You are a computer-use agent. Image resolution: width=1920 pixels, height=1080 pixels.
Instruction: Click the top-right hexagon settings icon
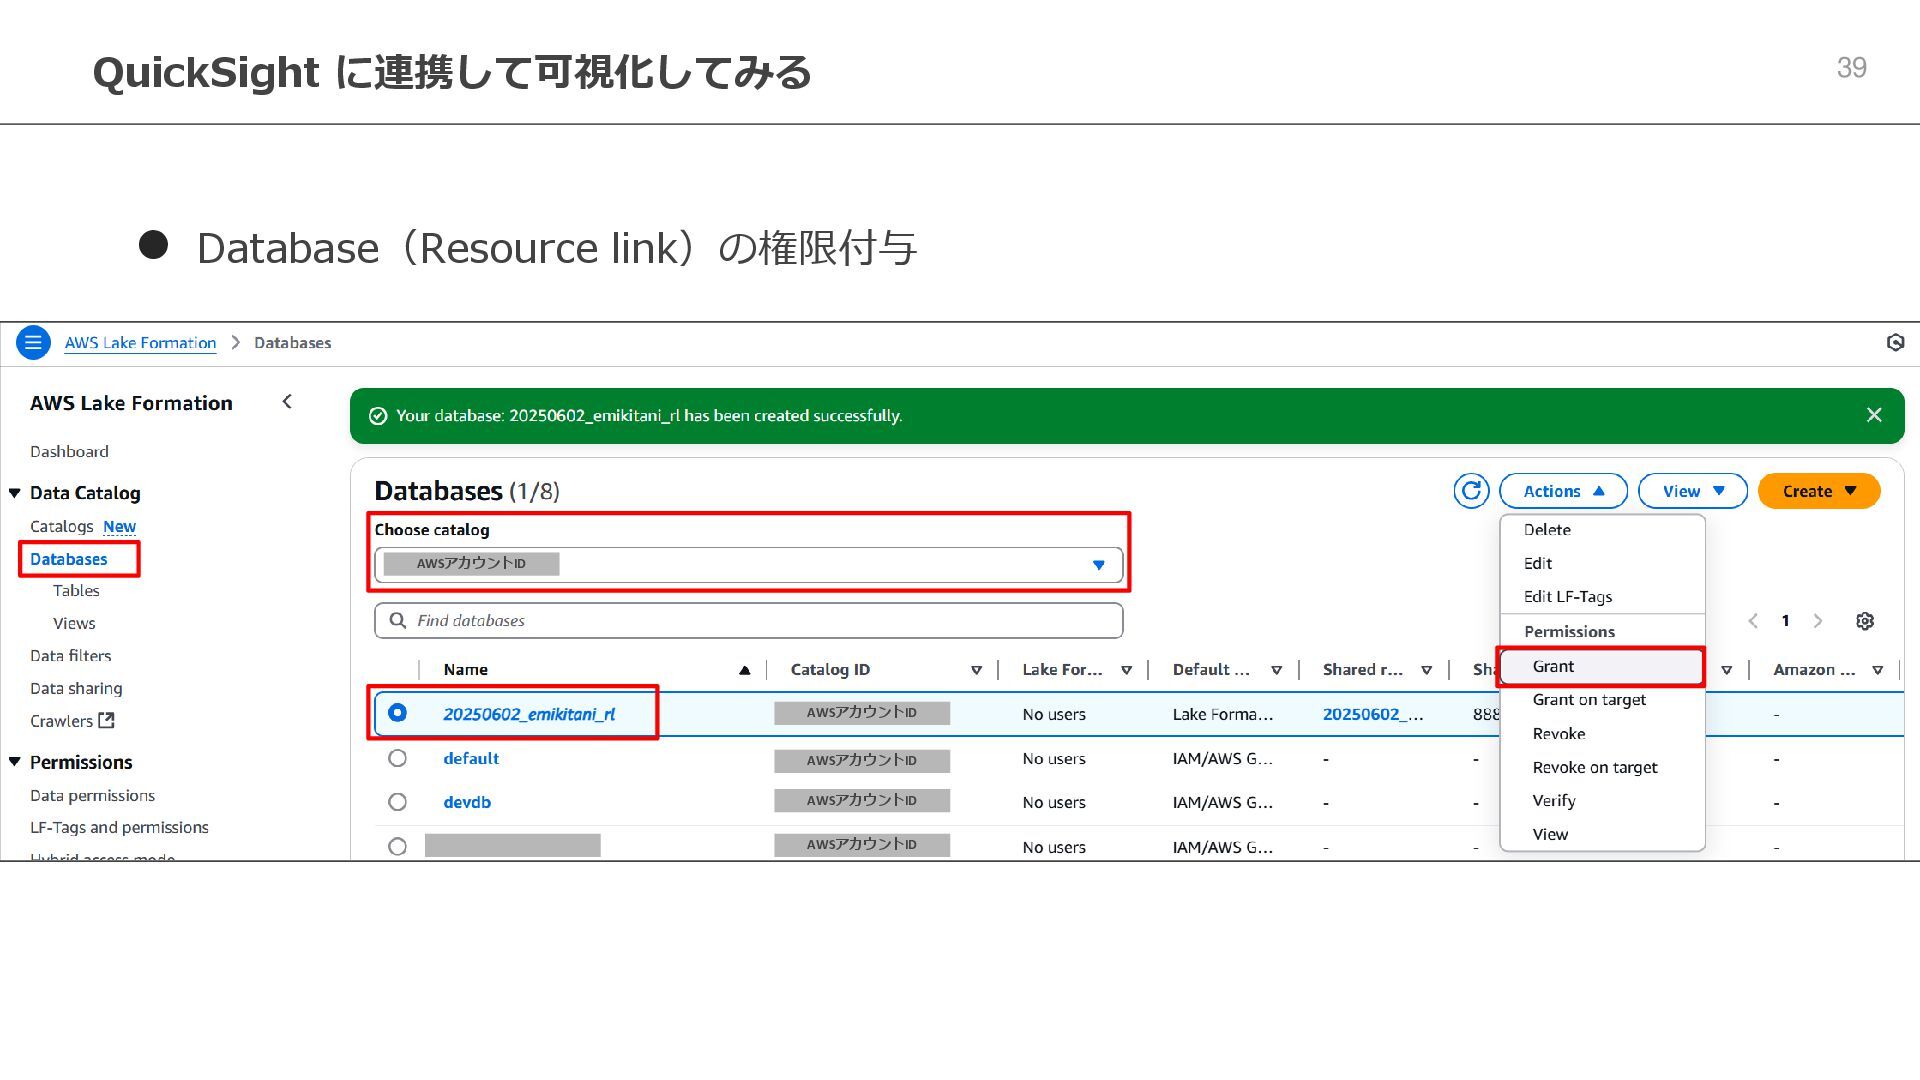[1895, 343]
